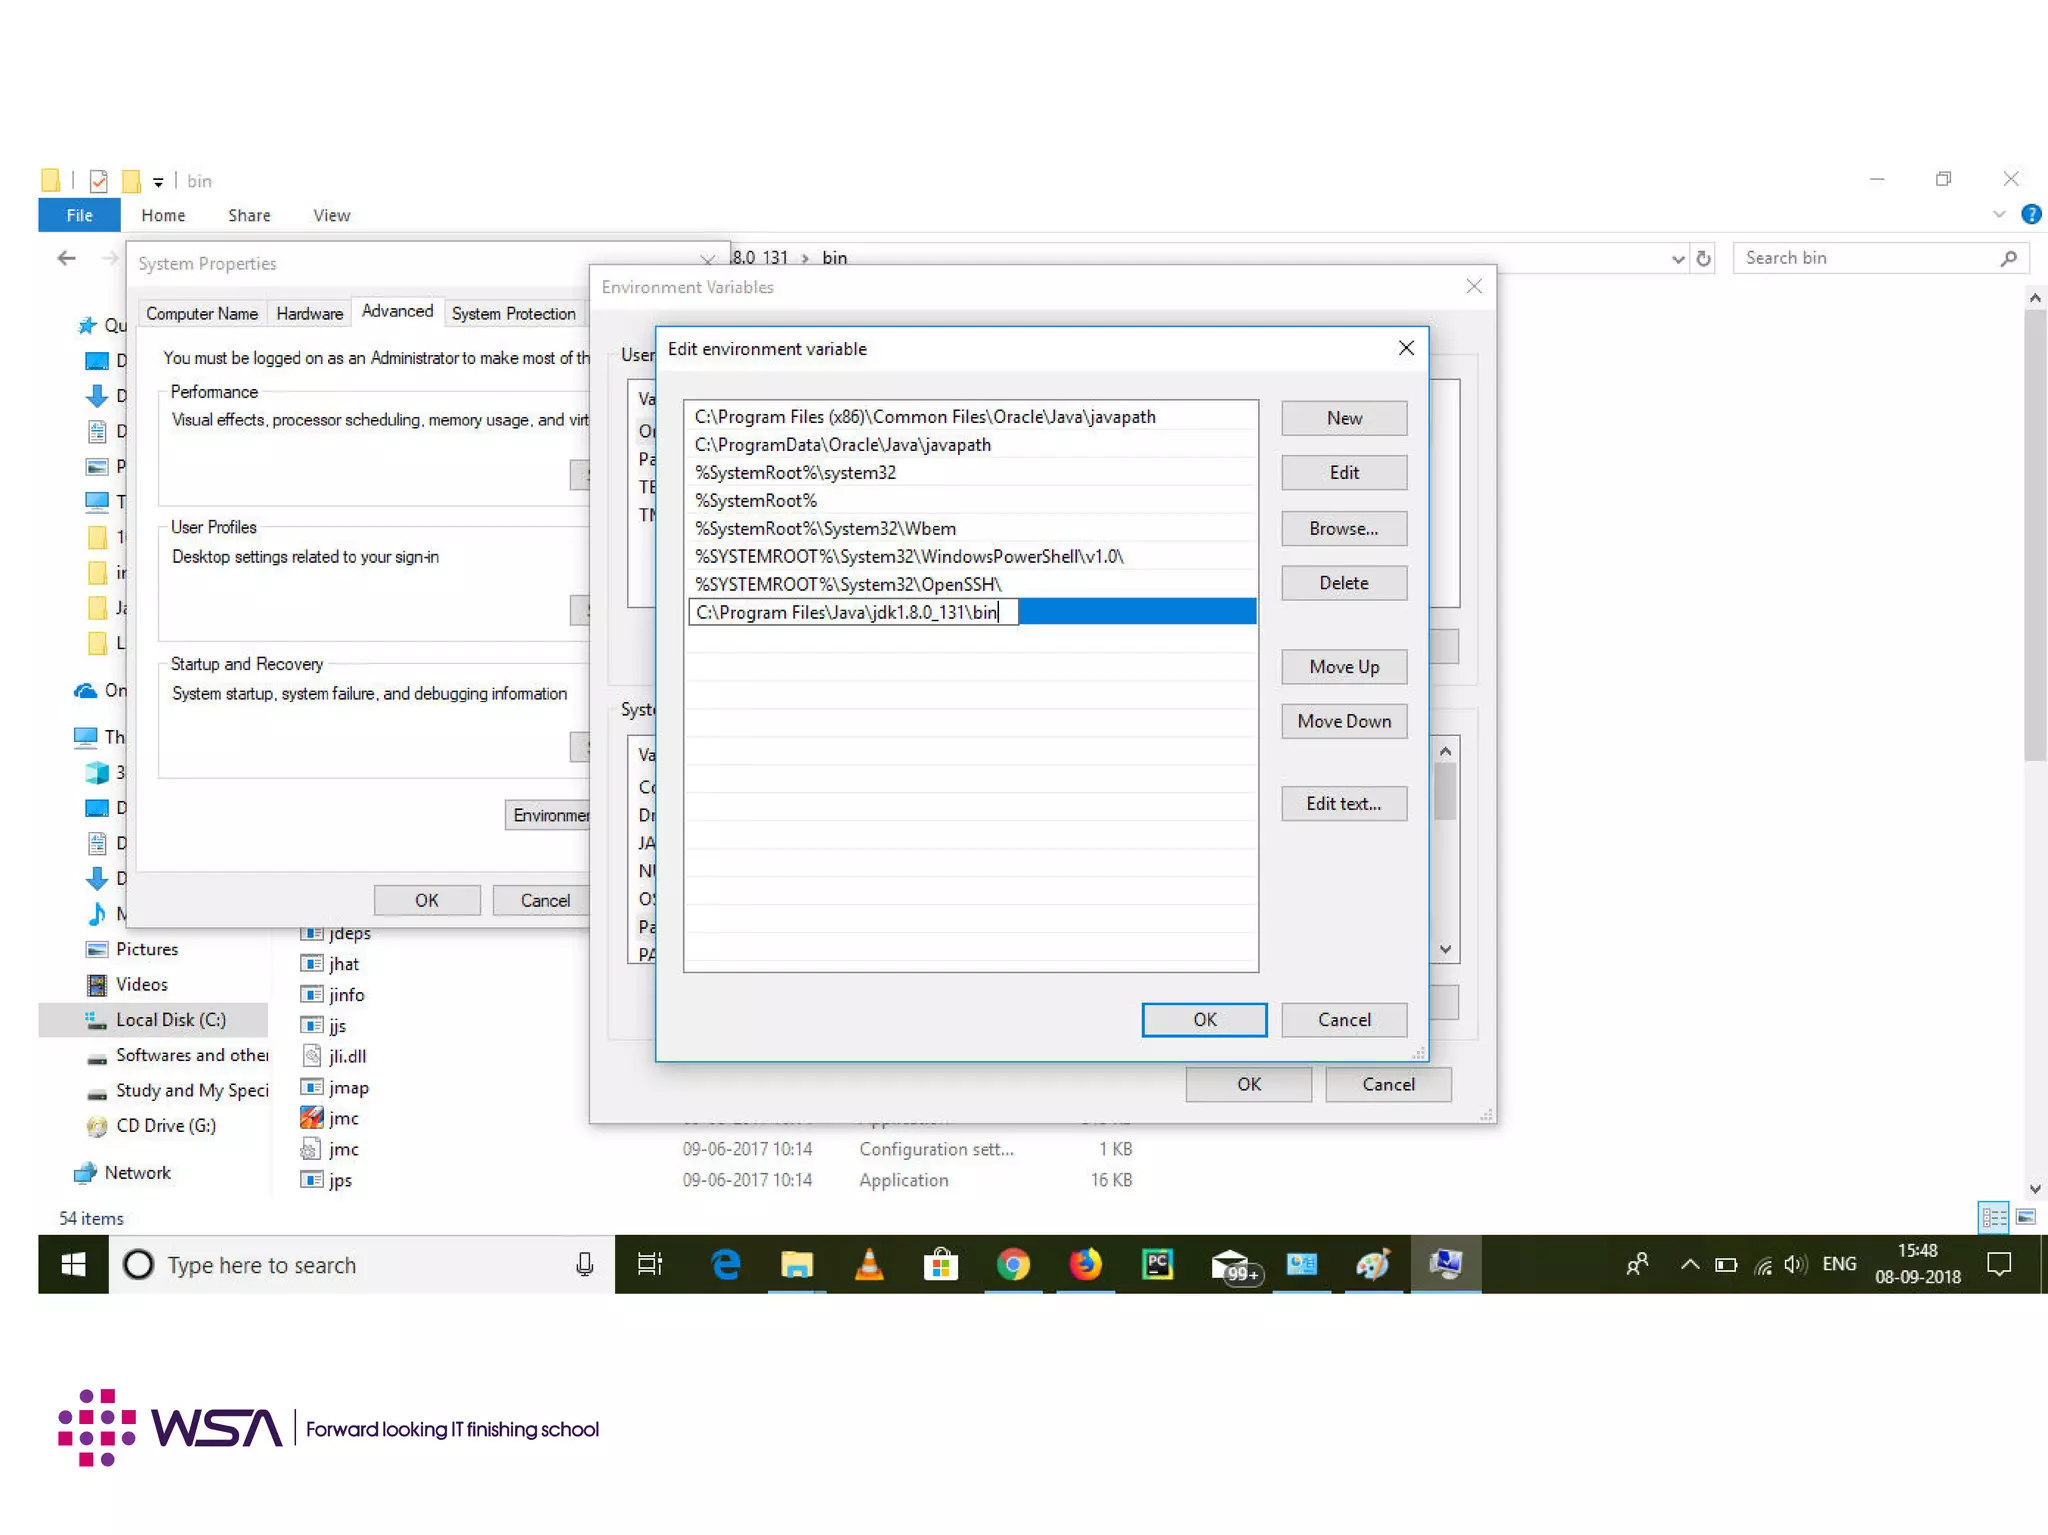Click OK in System Properties window
The height and width of the screenshot is (1535, 2048).
click(427, 900)
